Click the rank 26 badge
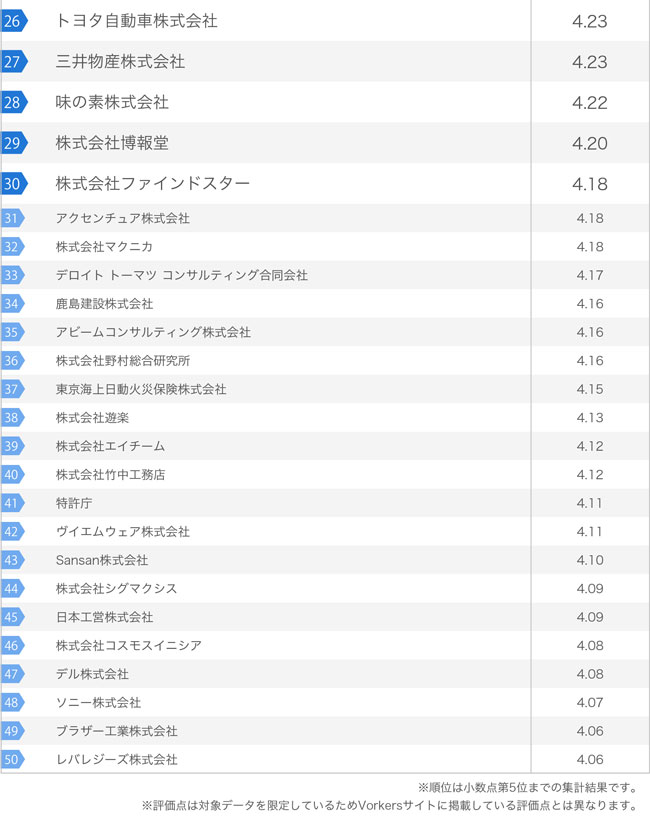The height and width of the screenshot is (818, 650). 14,21
